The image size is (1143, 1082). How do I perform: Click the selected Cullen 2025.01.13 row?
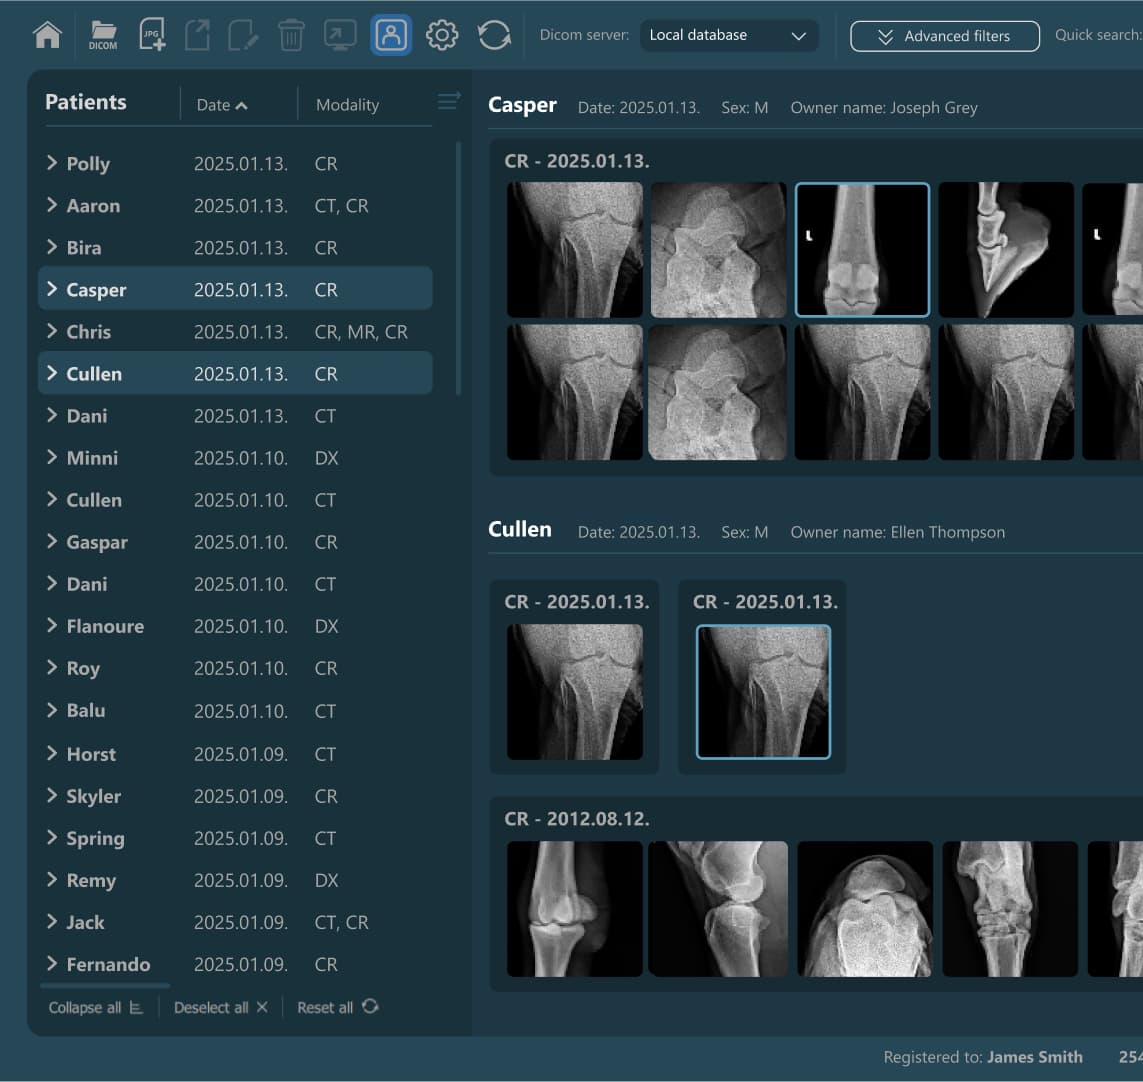point(235,373)
